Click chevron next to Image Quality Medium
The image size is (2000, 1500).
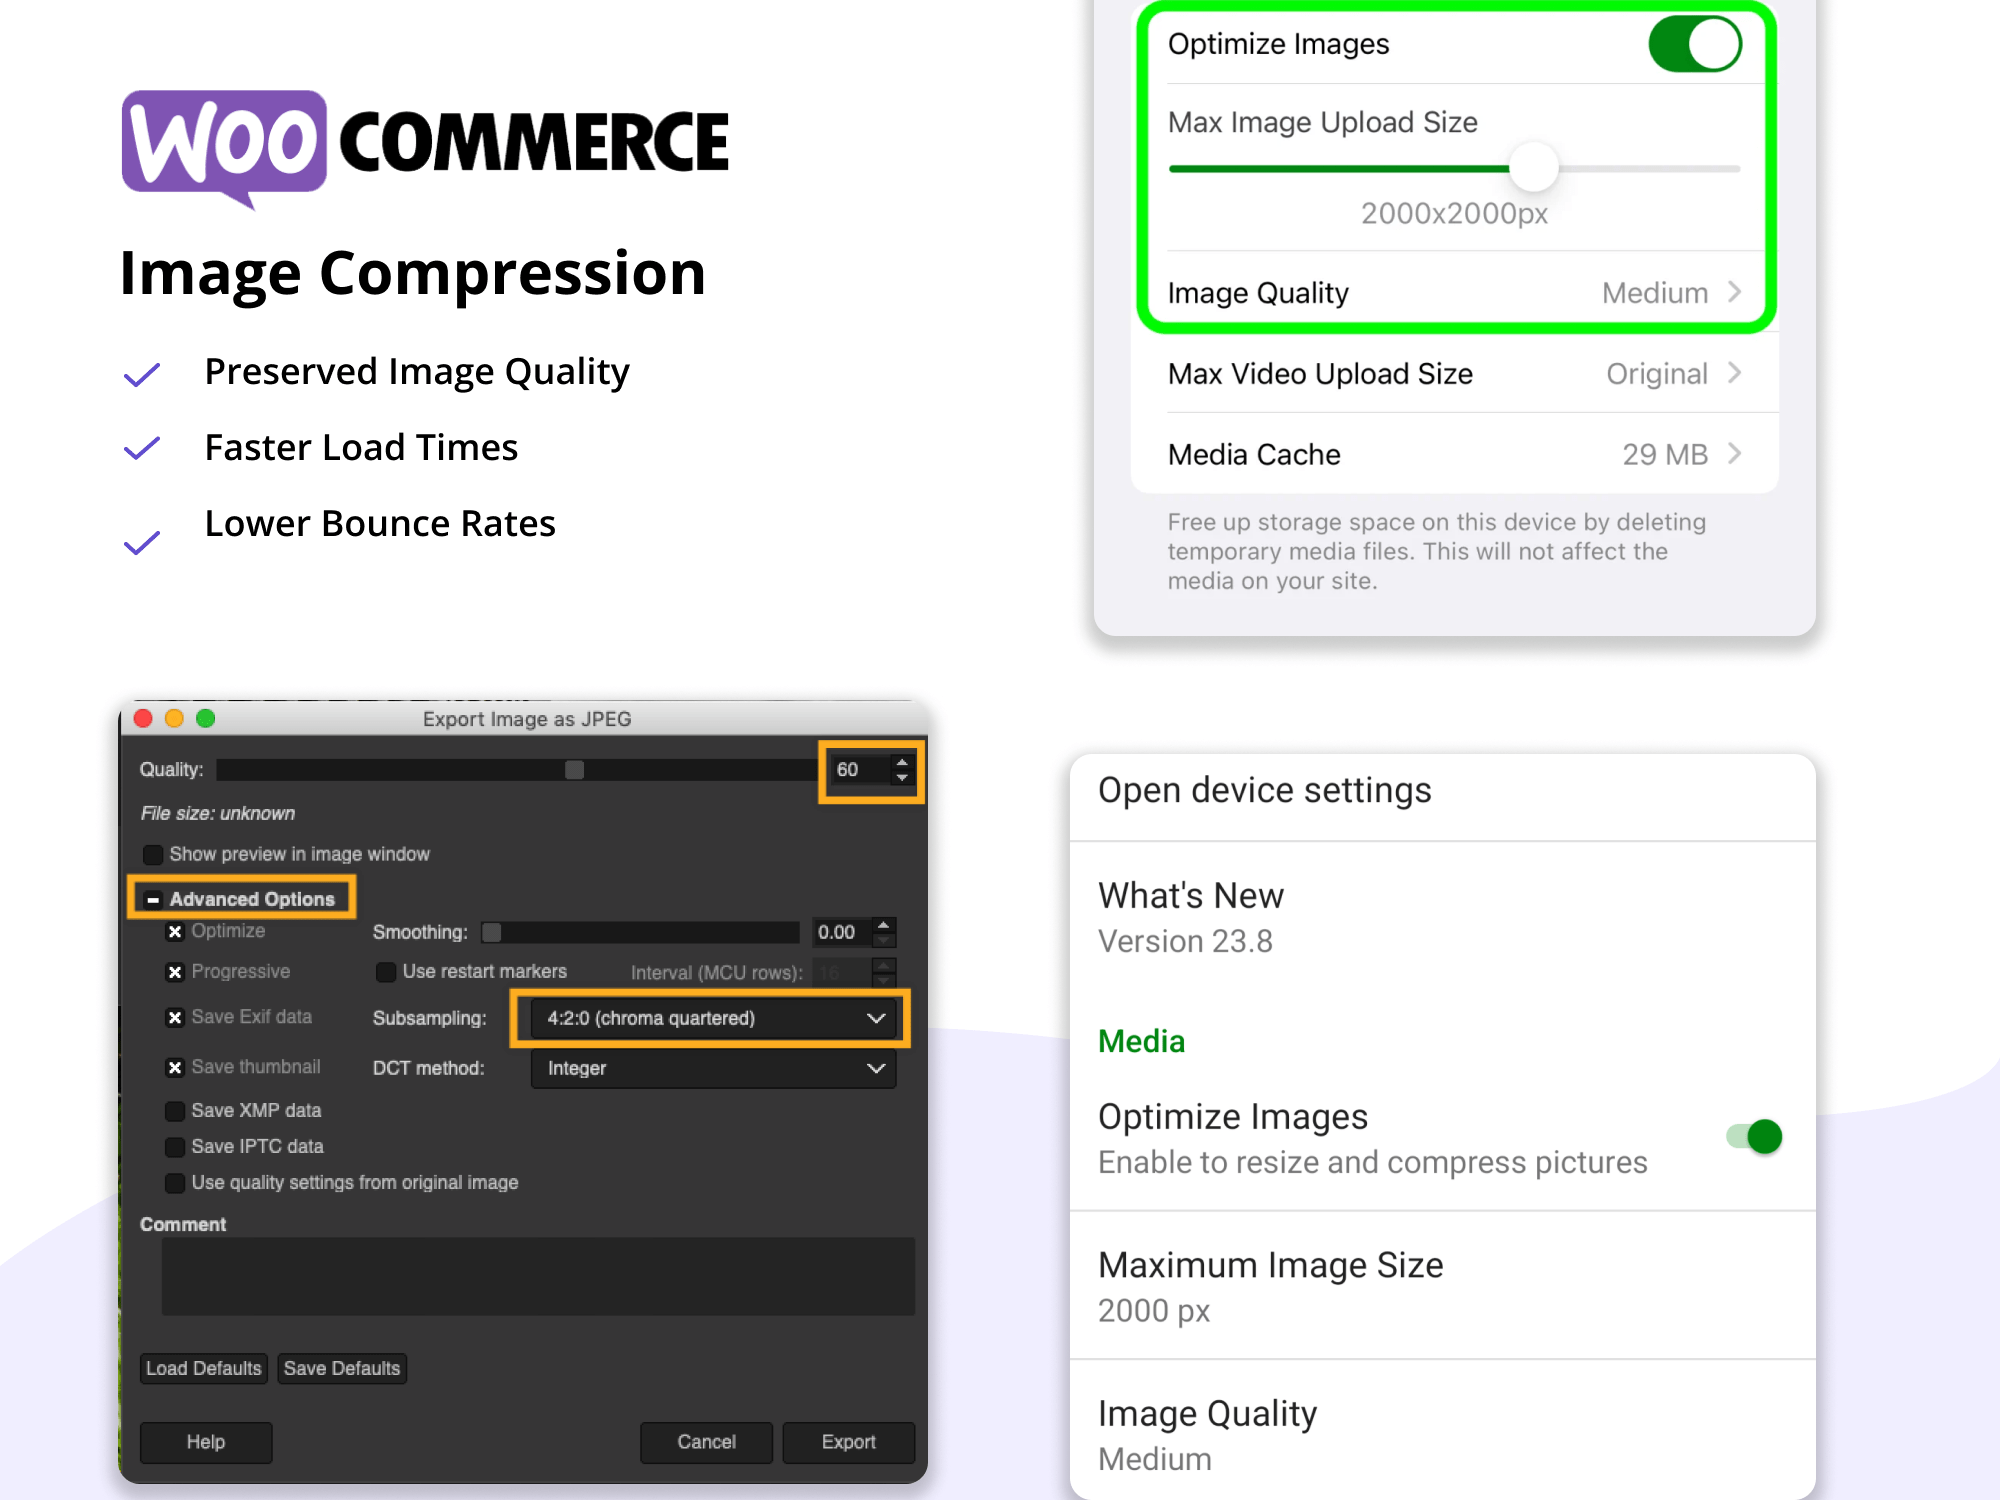[x=1735, y=292]
